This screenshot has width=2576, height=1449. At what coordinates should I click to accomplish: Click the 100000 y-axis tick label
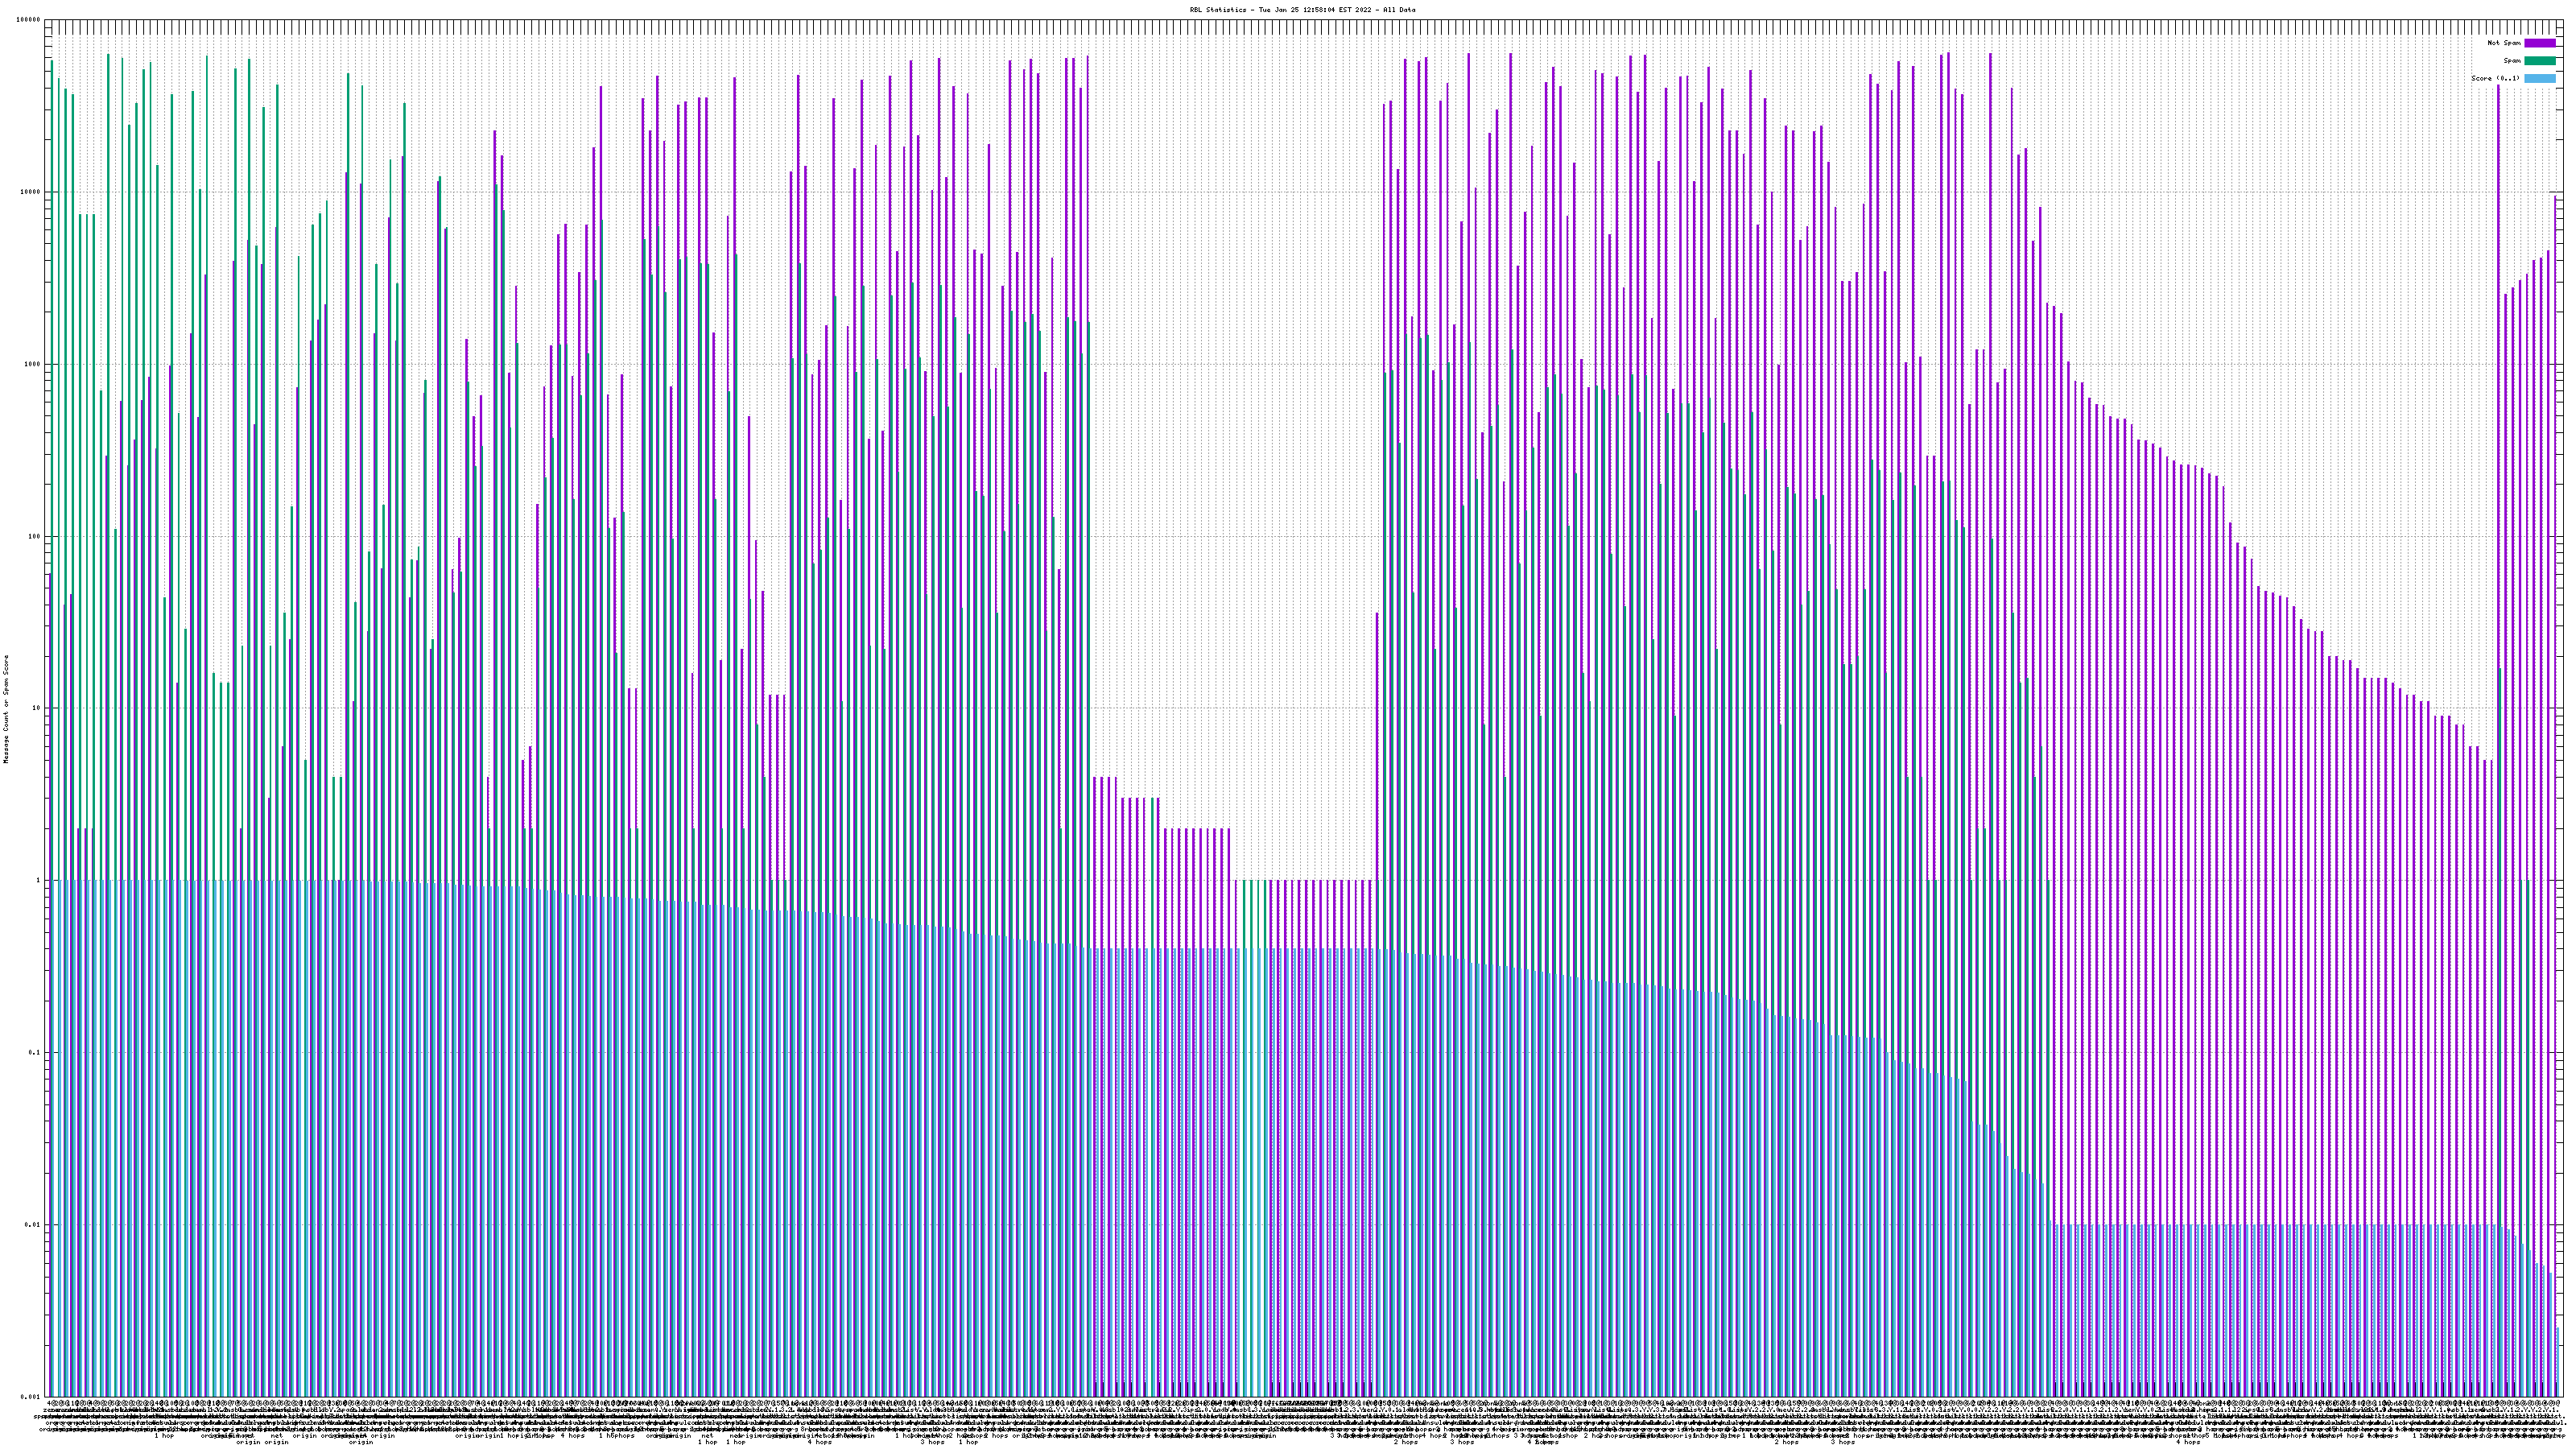click(x=30, y=20)
